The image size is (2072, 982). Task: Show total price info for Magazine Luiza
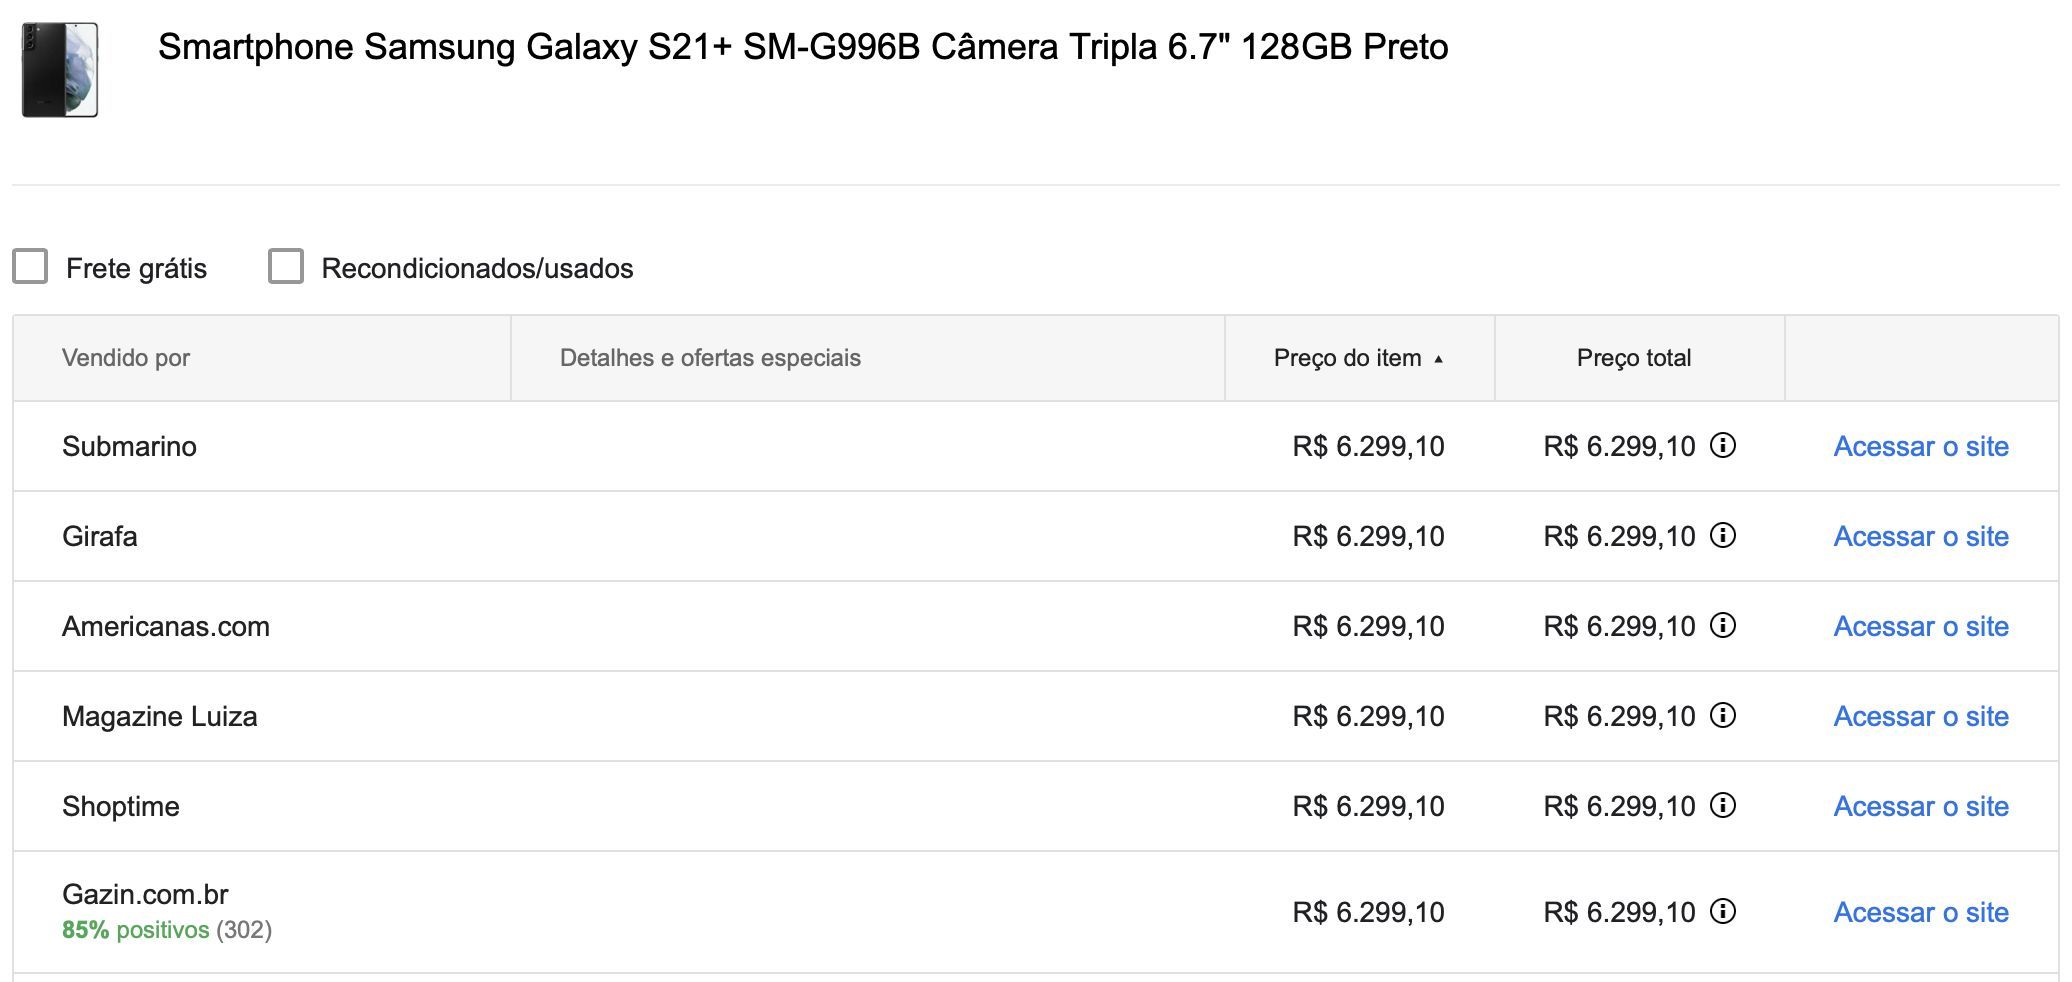tap(1722, 715)
